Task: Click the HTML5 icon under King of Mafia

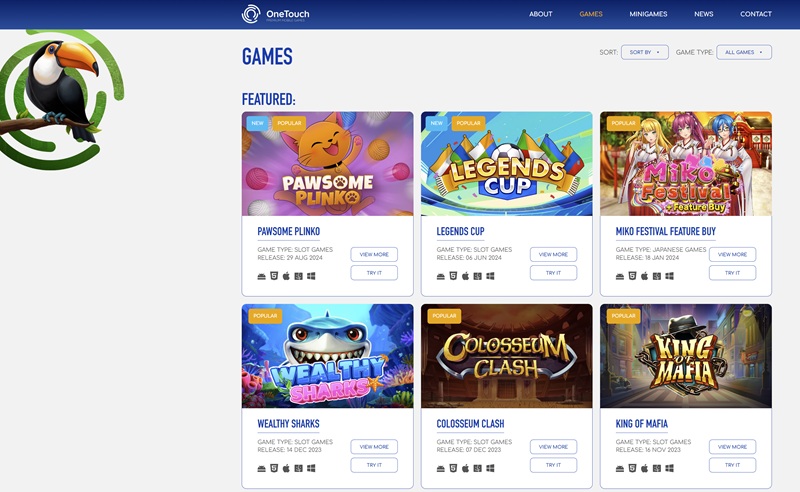Action: [x=632, y=468]
